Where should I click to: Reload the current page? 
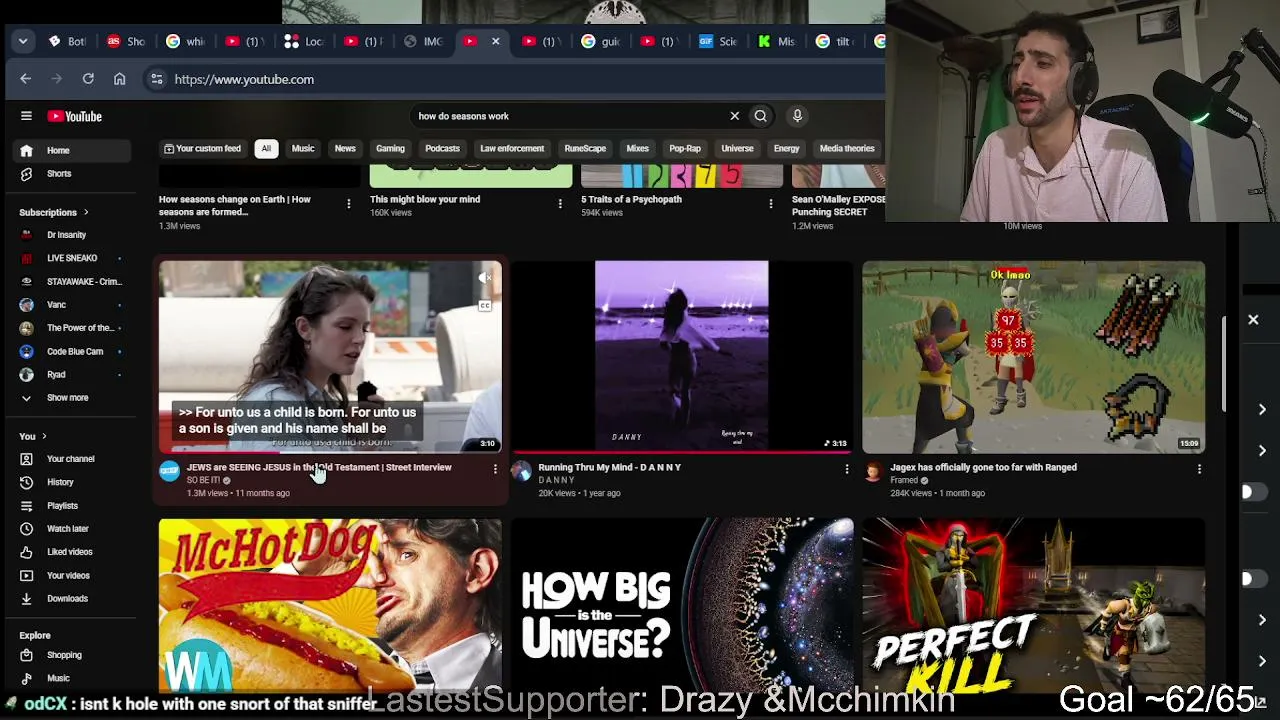[x=88, y=79]
